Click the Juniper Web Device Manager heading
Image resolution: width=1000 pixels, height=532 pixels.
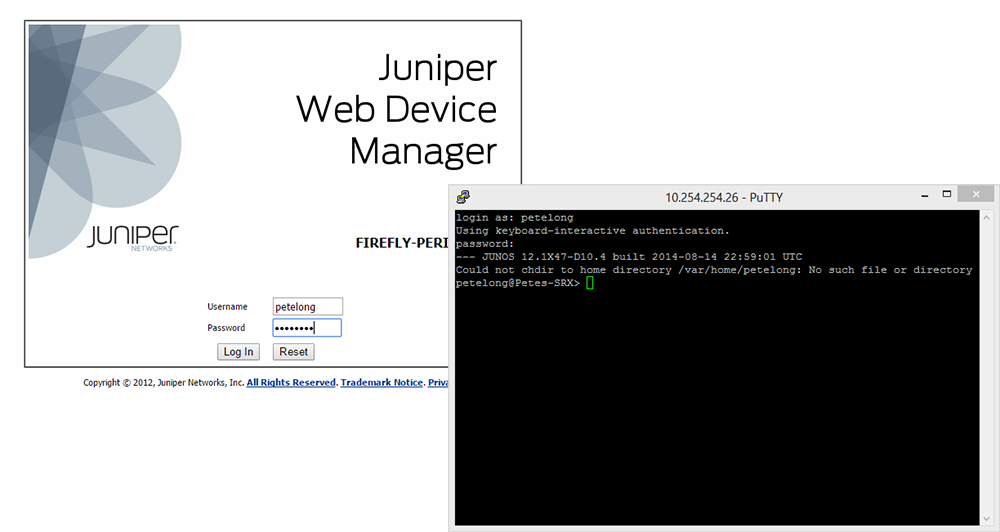click(x=397, y=110)
